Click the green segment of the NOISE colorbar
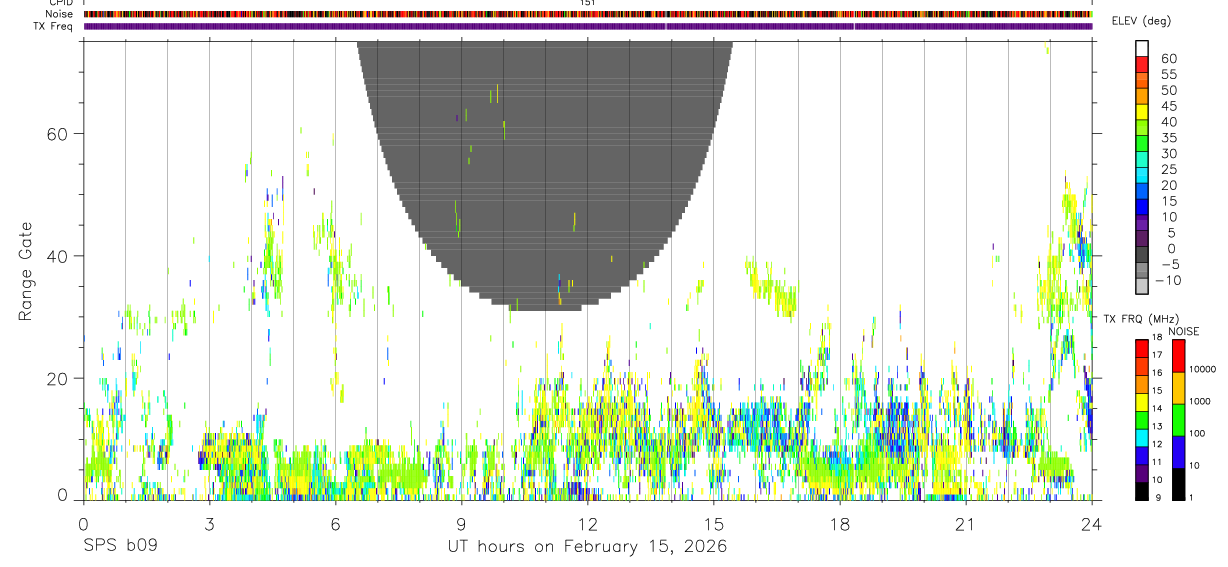1228x567 pixels. pos(1178,420)
